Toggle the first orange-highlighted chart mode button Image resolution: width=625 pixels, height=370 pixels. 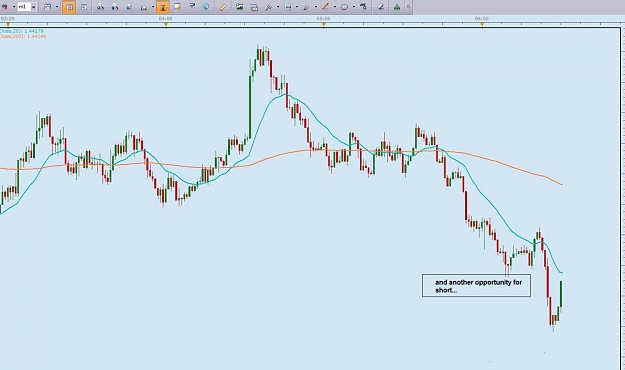pyautogui.click(x=69, y=7)
